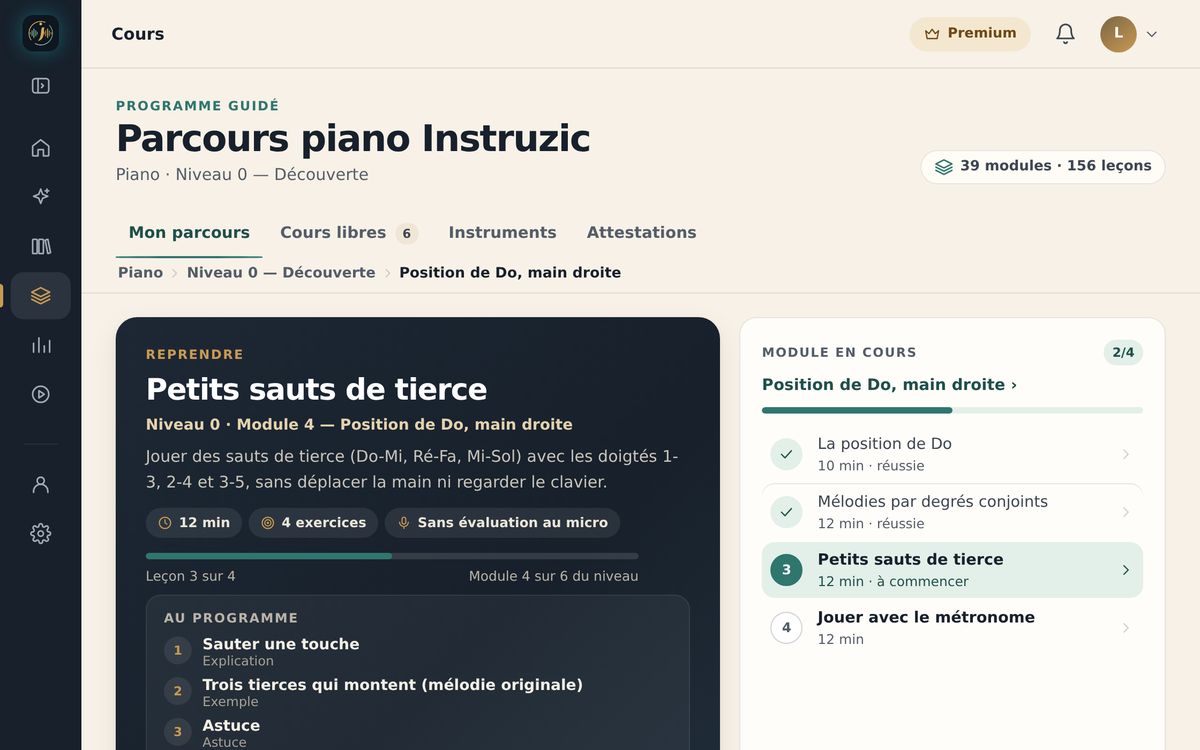Expand chevron on Jouer avec le métronome row
Viewport: 1200px width, 750px height.
1125,628
